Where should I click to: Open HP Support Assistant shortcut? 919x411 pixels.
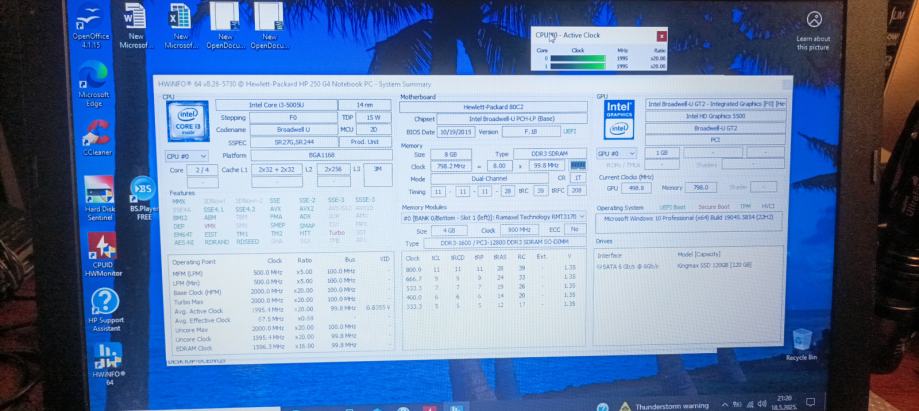[106, 311]
